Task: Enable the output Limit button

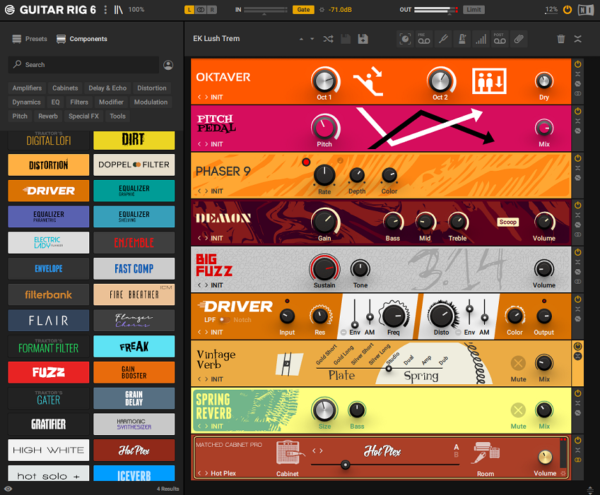Action: [x=474, y=10]
